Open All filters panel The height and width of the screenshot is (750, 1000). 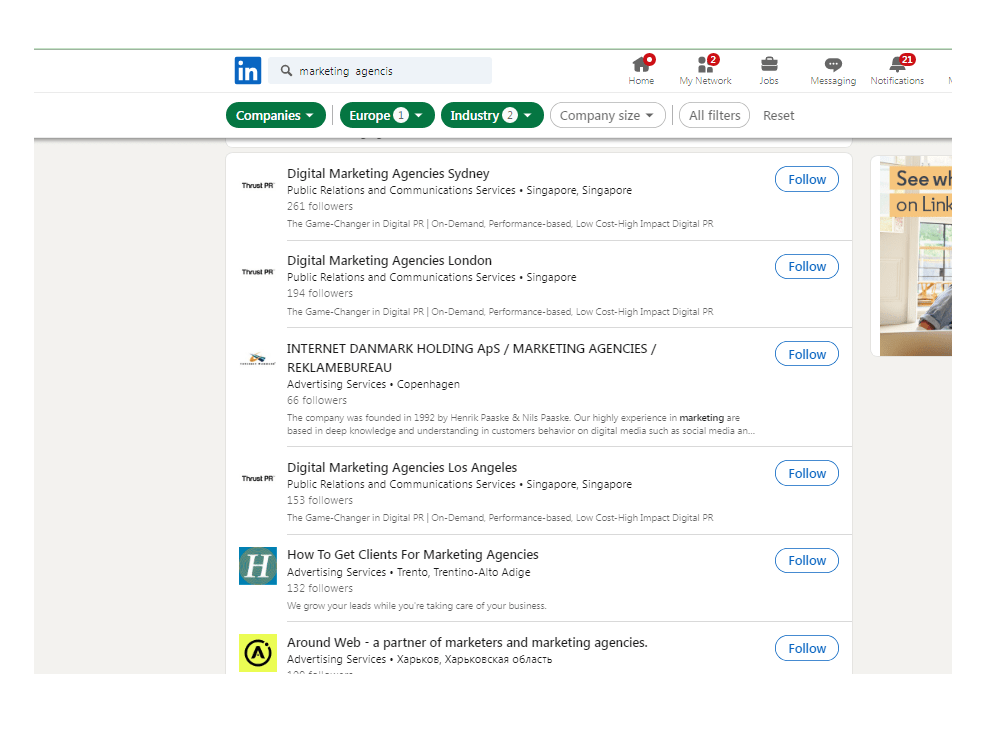point(714,115)
